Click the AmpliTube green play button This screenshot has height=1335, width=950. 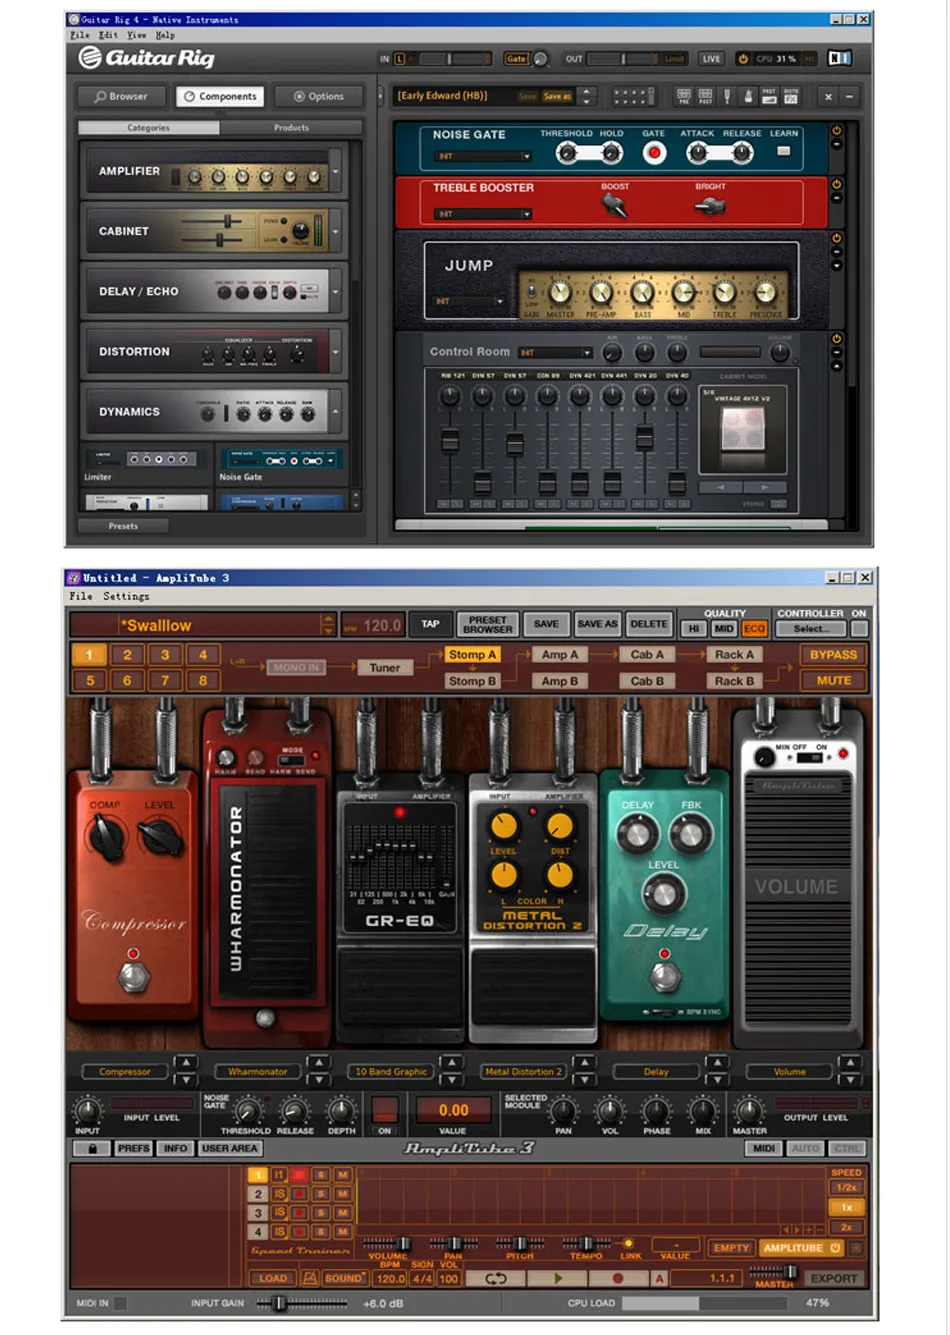point(558,1278)
